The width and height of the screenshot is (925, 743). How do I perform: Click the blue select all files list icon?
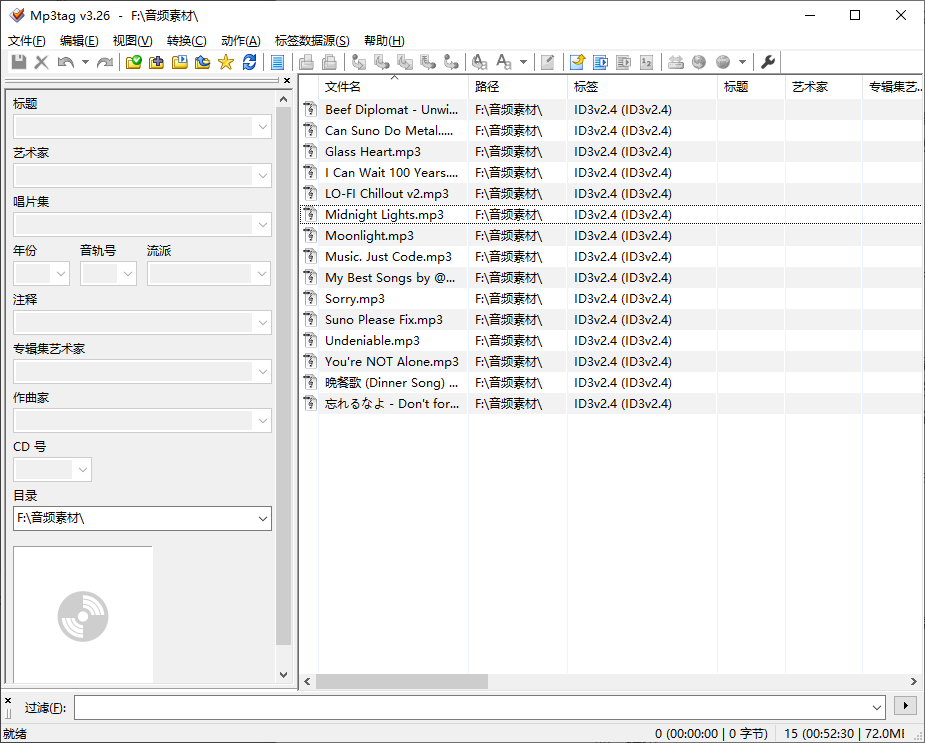point(278,62)
